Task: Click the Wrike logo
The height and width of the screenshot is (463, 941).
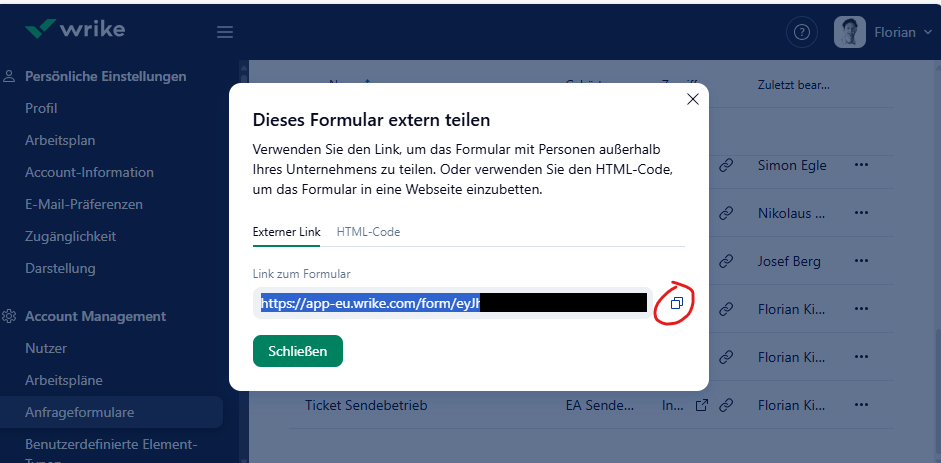Action: coord(75,29)
